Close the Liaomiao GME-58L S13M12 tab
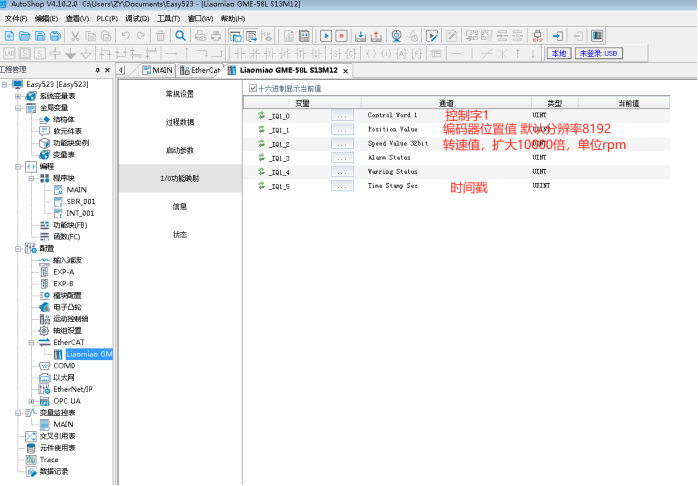698x486 pixels. click(345, 71)
